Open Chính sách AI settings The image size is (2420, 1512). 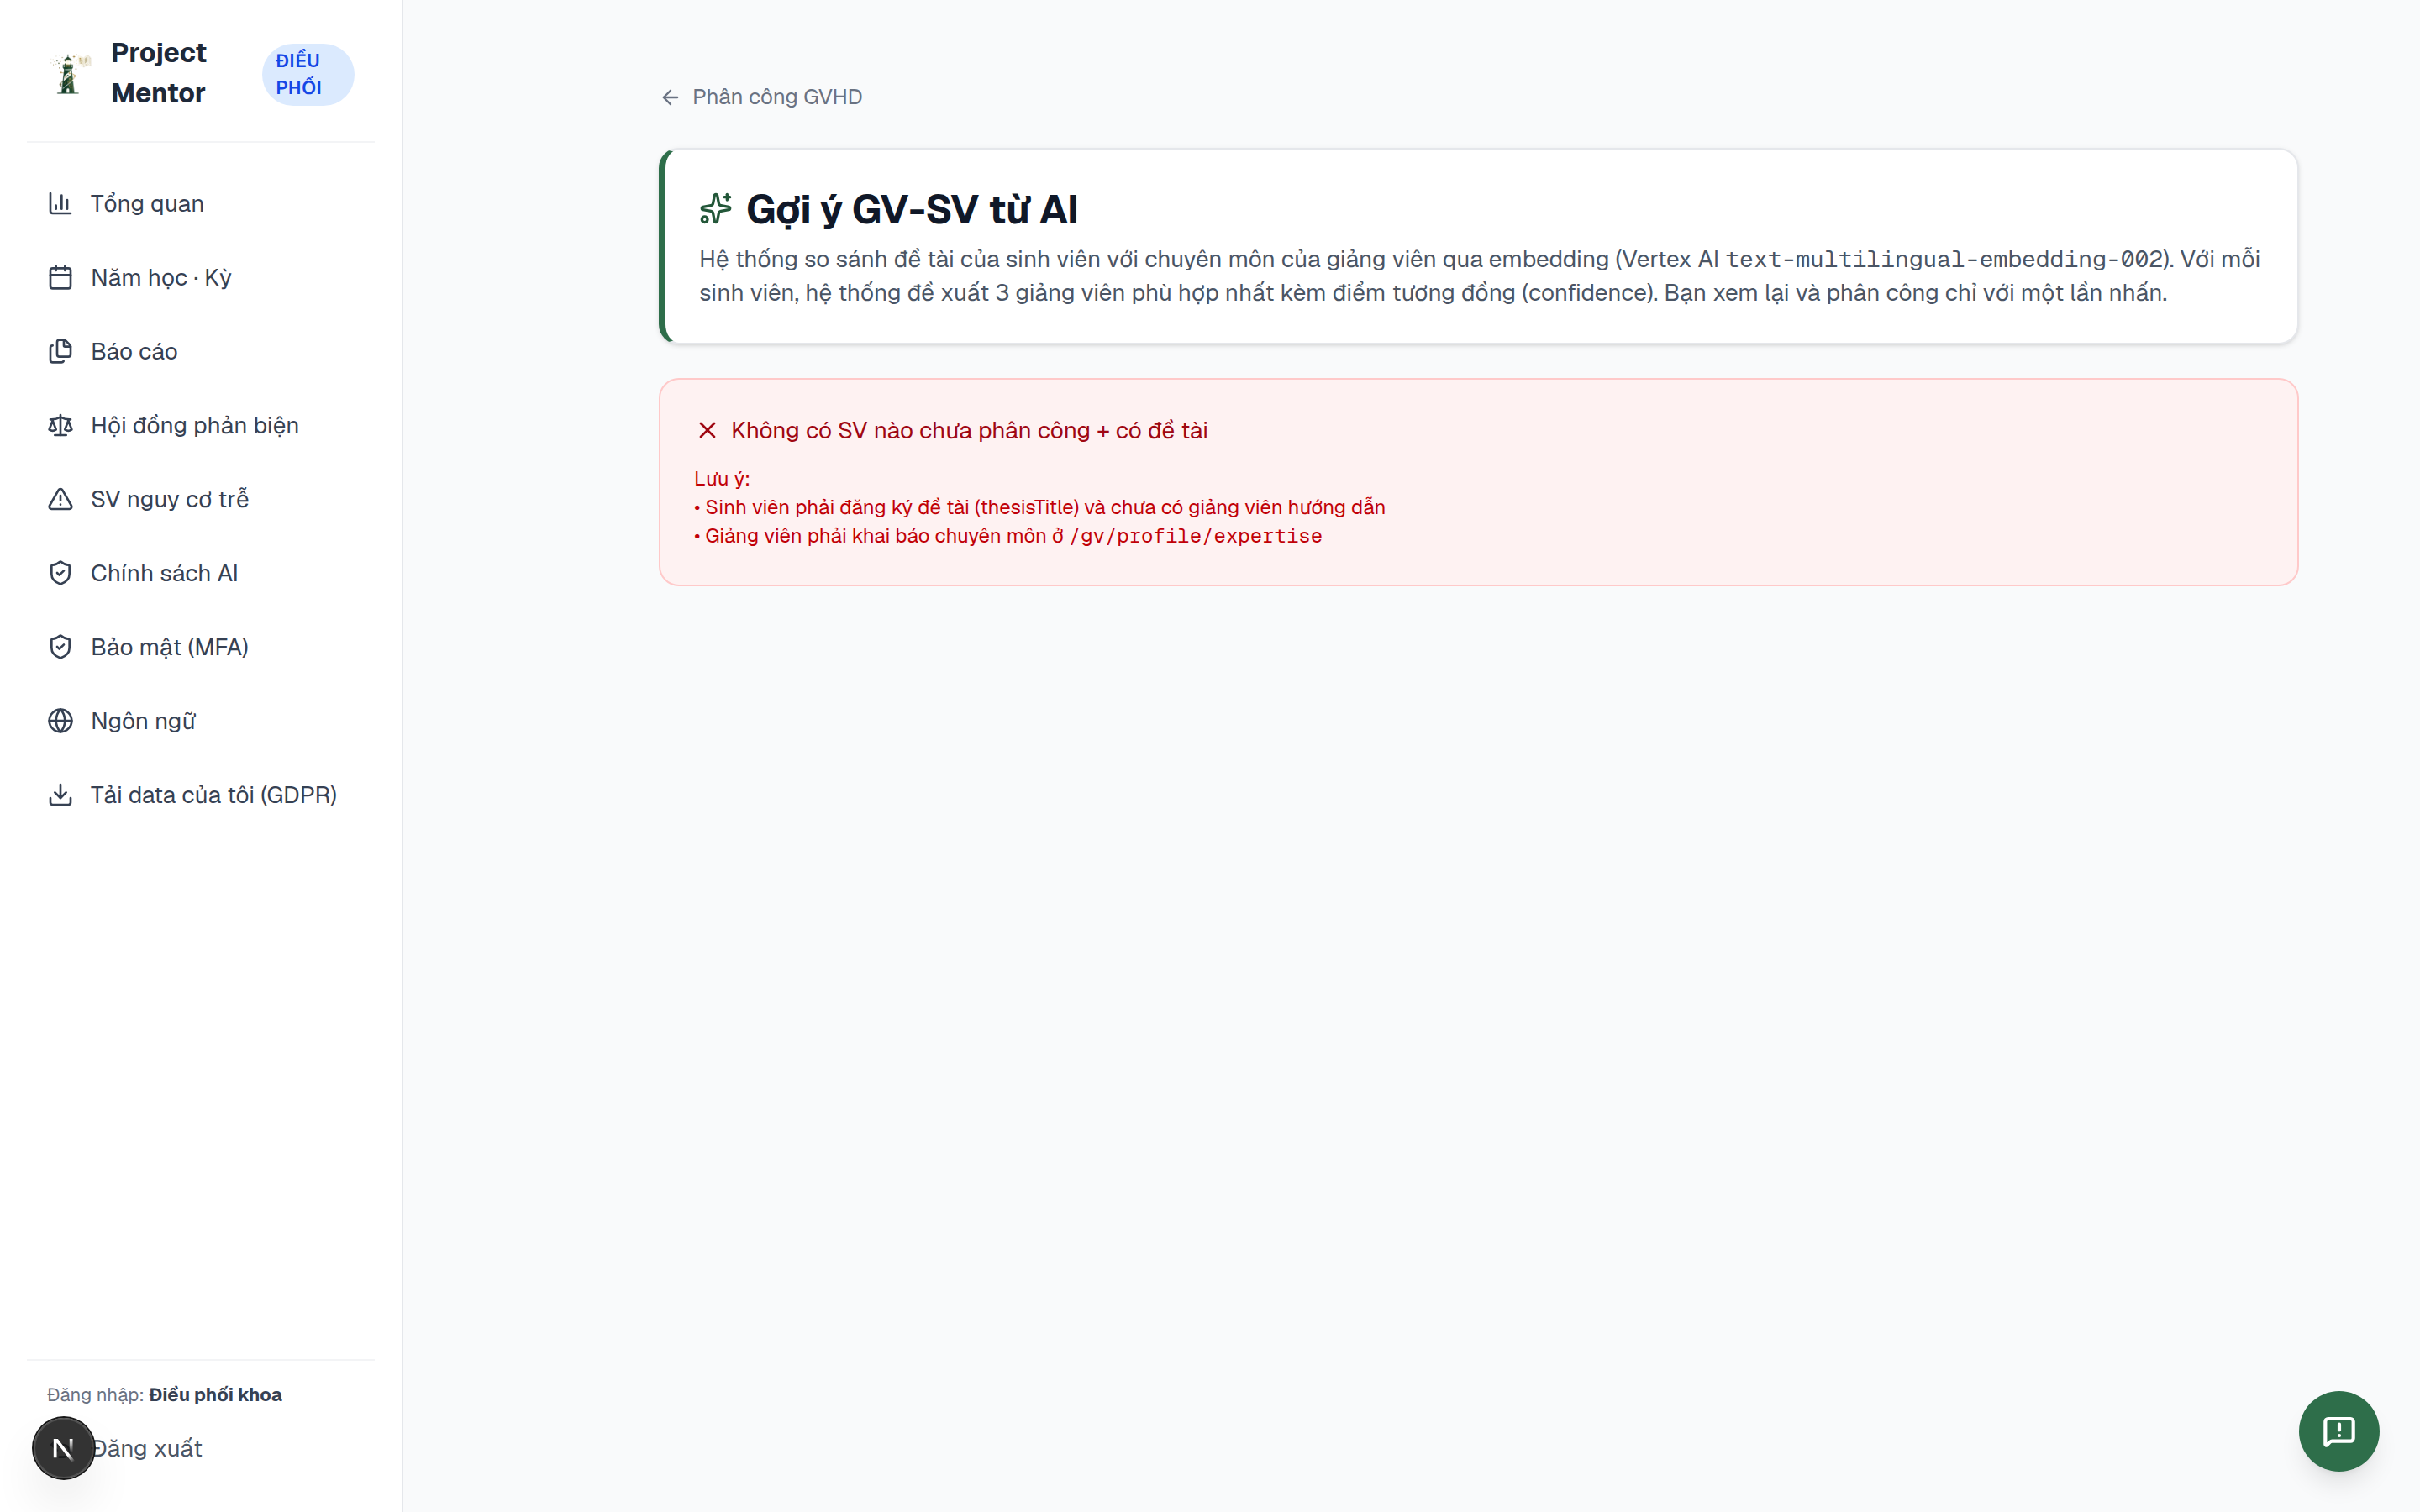(201, 574)
